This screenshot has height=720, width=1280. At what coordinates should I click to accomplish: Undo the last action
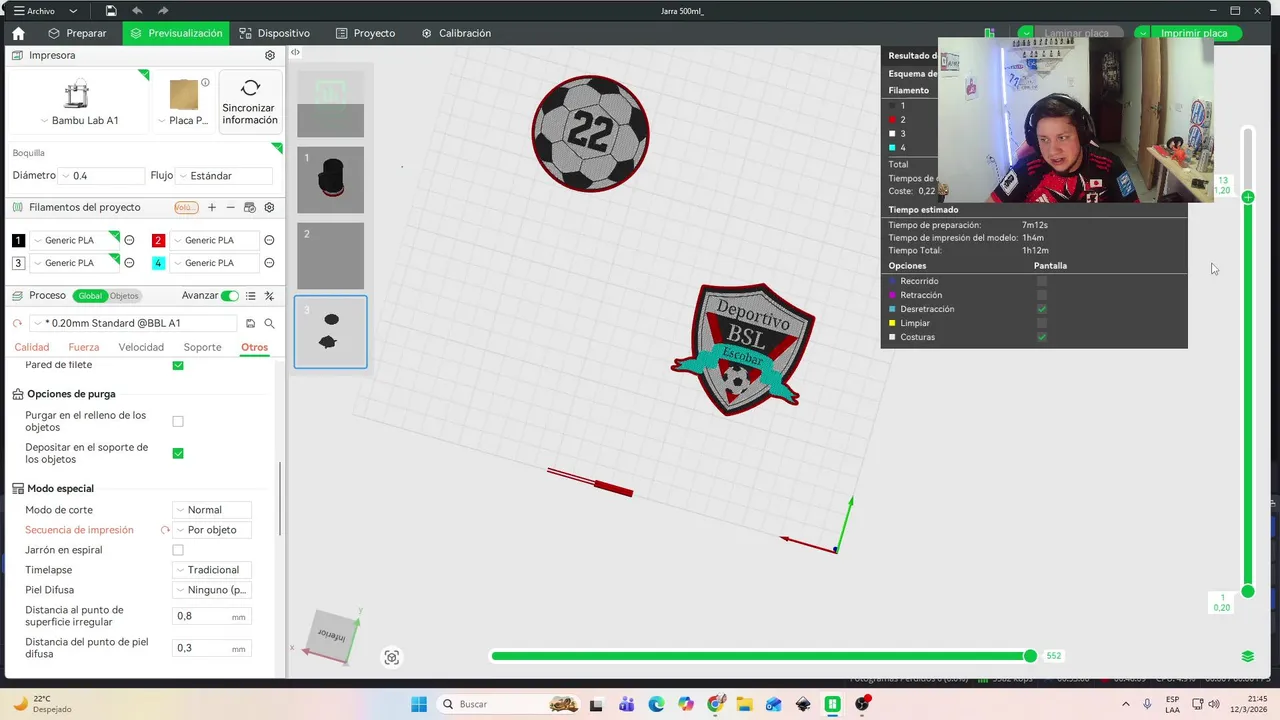pos(137,11)
